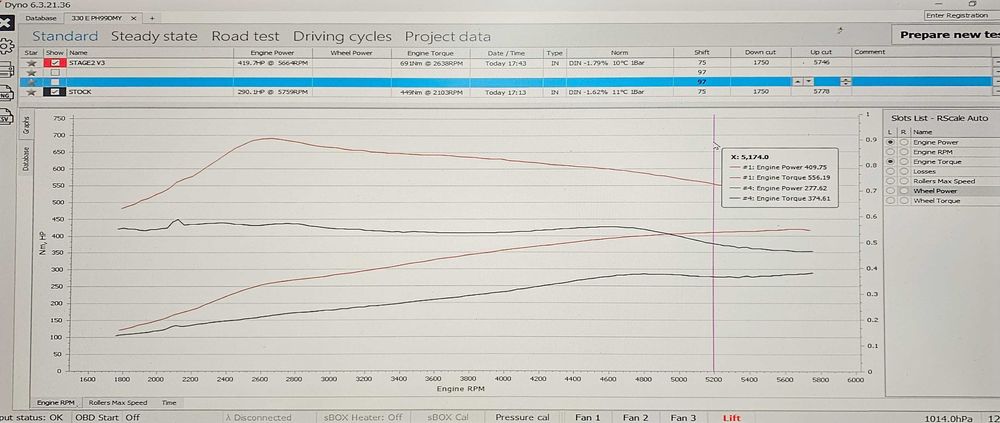Add a new tab with plus button
The width and height of the screenshot is (1000, 423).
coord(152,18)
